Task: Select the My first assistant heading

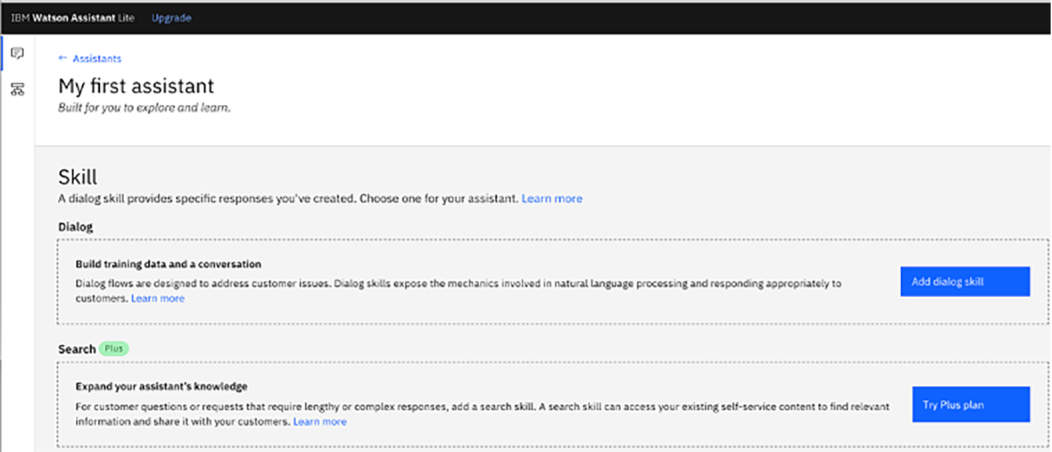Action: pos(136,86)
